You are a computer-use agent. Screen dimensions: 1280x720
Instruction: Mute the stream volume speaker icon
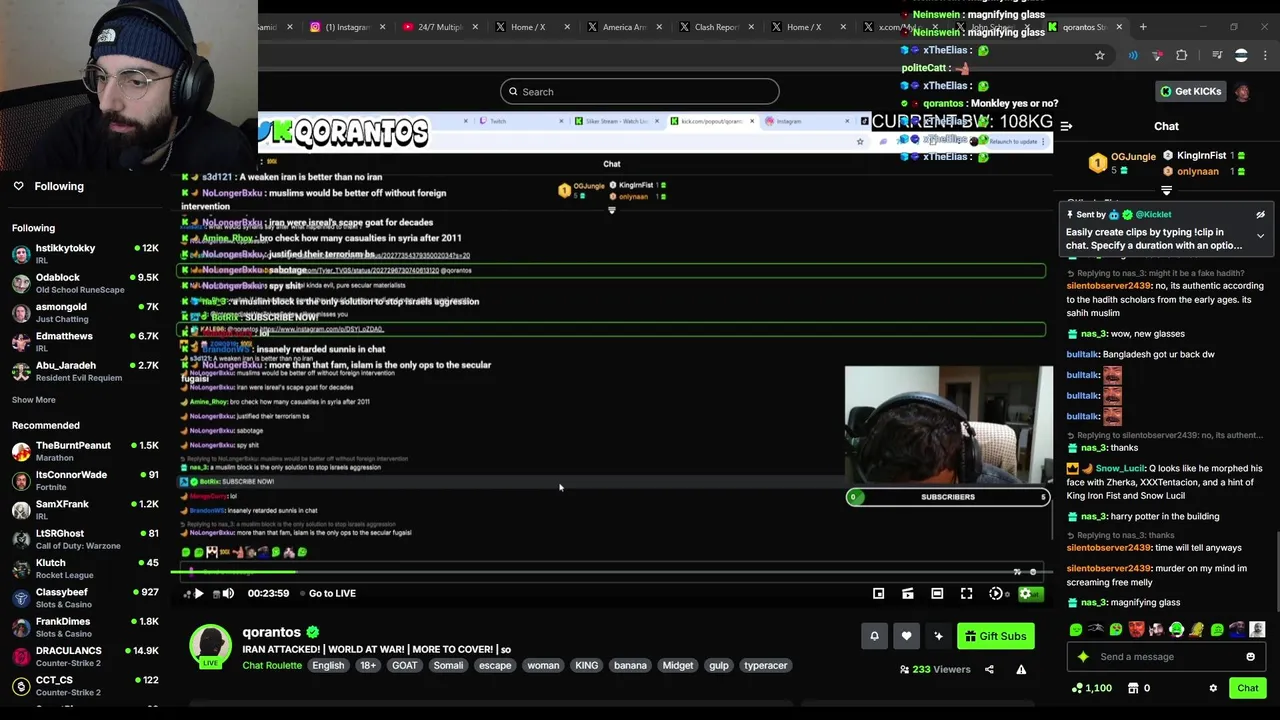pos(228,593)
